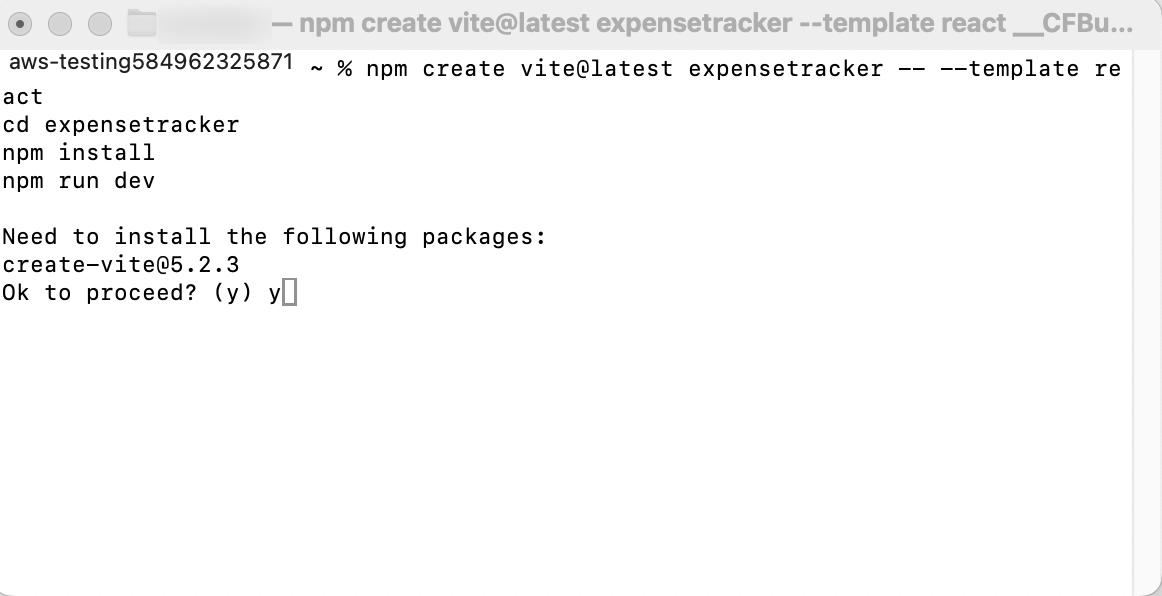Image resolution: width=1162 pixels, height=596 pixels.
Task: Click the 'cd expensetracker' line
Action: click(x=121, y=125)
